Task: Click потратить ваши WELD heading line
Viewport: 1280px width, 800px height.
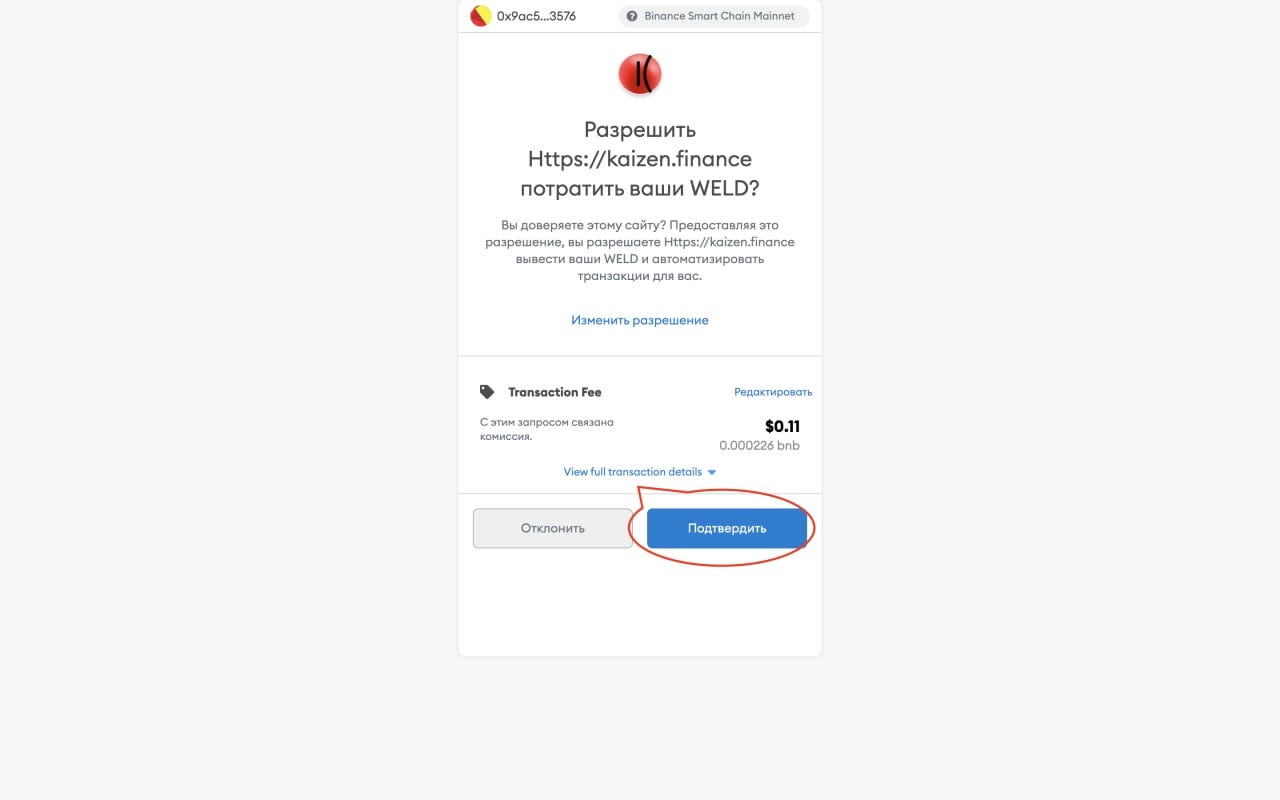Action: [640, 189]
